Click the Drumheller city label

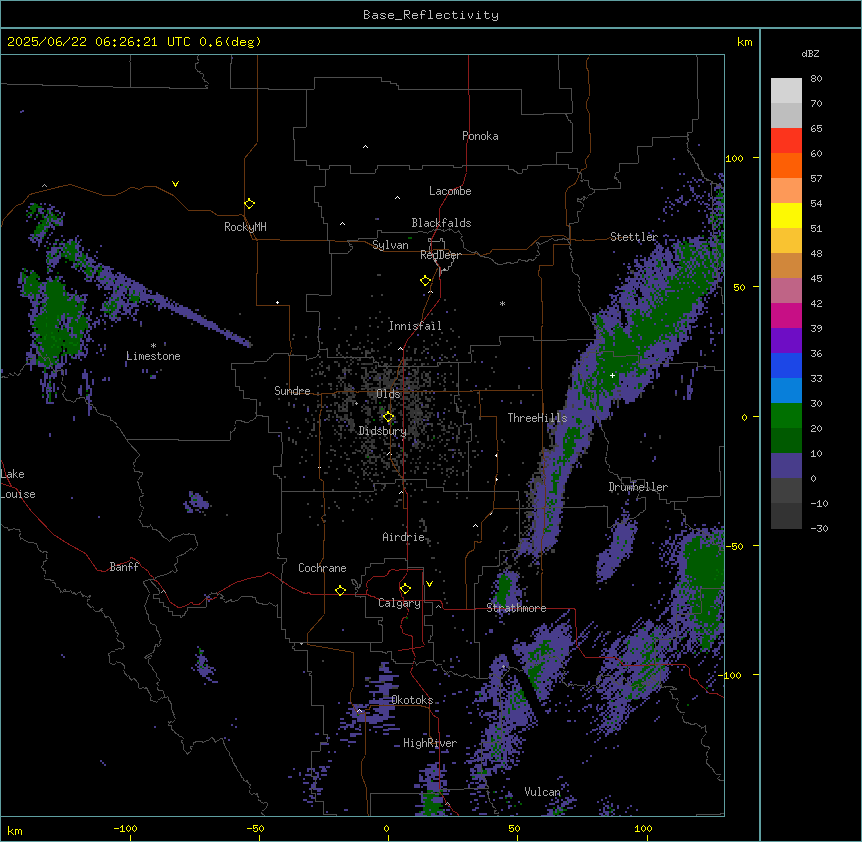638,487
